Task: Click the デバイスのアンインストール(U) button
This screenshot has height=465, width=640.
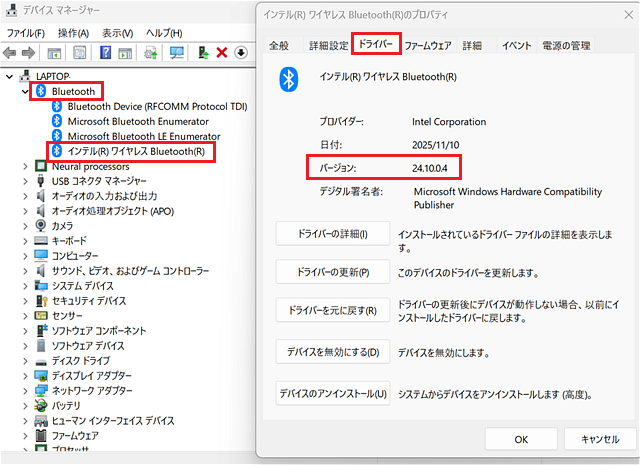Action: (x=333, y=394)
